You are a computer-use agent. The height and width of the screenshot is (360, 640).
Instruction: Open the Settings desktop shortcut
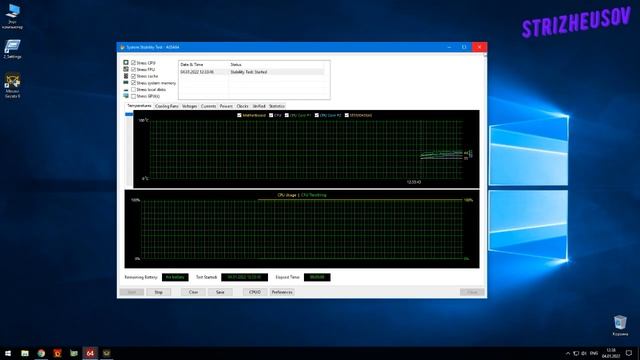click(x=13, y=49)
